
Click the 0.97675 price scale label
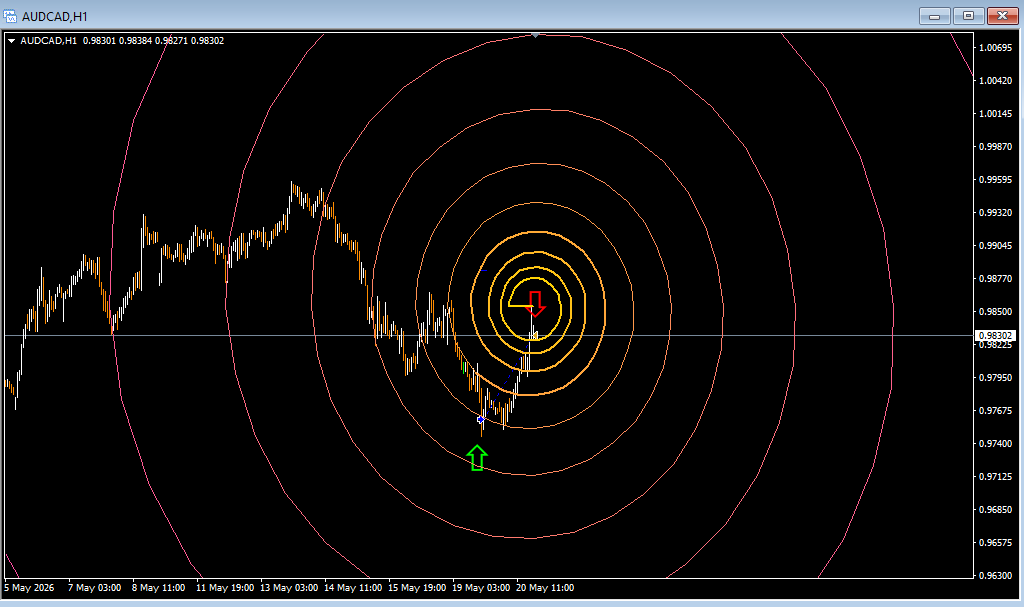(x=995, y=410)
